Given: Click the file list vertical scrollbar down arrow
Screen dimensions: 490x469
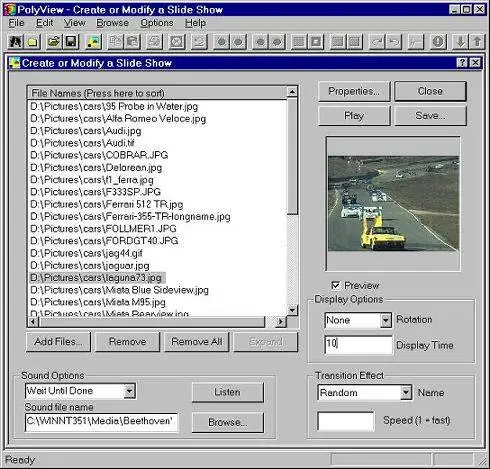Looking at the screenshot, I should 292,310.
